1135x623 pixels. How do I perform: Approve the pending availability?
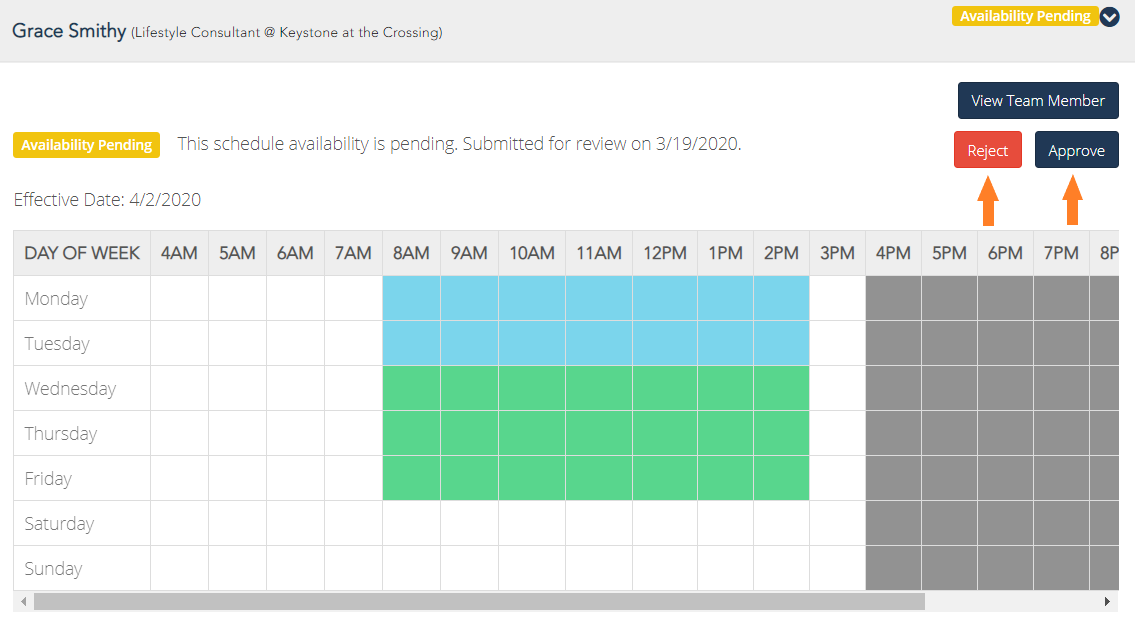point(1076,150)
